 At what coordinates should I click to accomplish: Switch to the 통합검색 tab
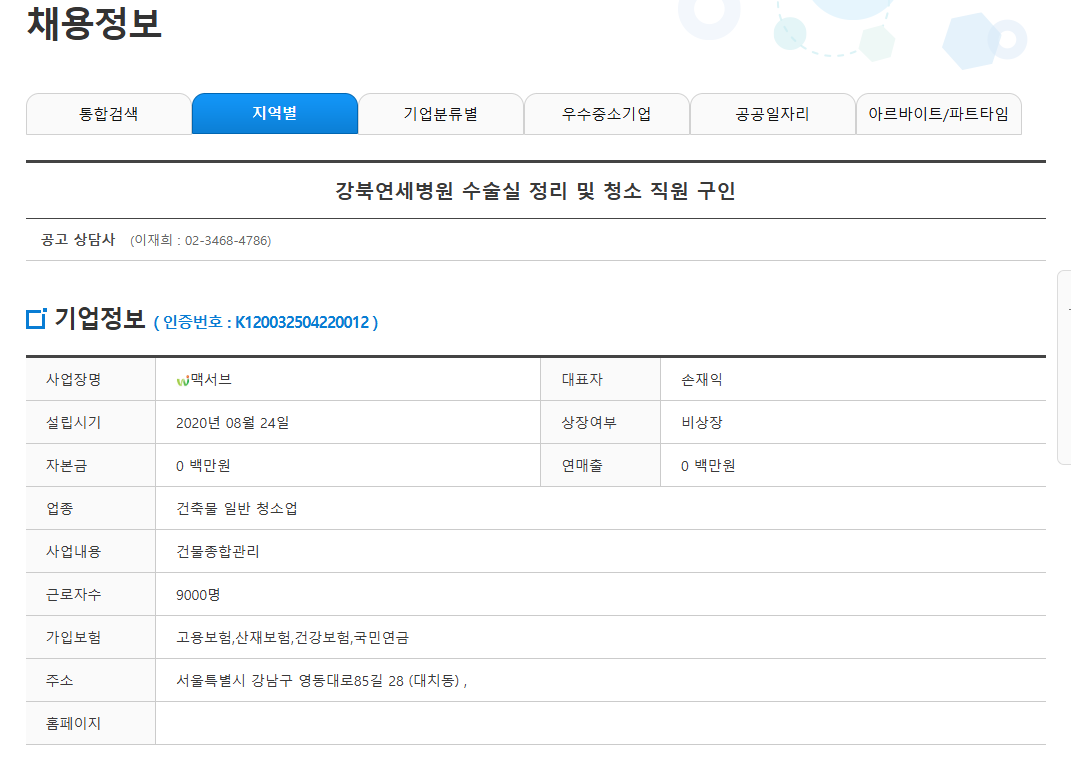pyautogui.click(x=108, y=113)
